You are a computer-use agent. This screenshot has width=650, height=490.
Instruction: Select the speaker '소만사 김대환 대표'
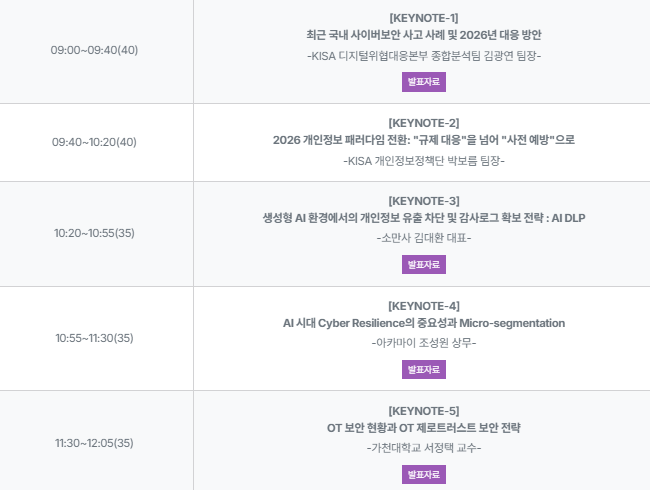click(423, 239)
